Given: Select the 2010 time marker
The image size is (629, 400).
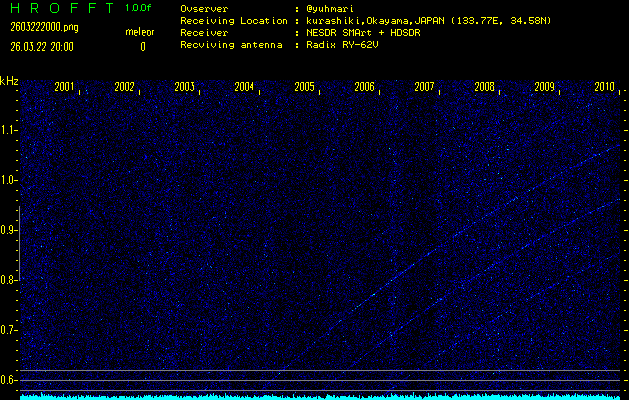Looking at the screenshot, I should click(x=604, y=87).
